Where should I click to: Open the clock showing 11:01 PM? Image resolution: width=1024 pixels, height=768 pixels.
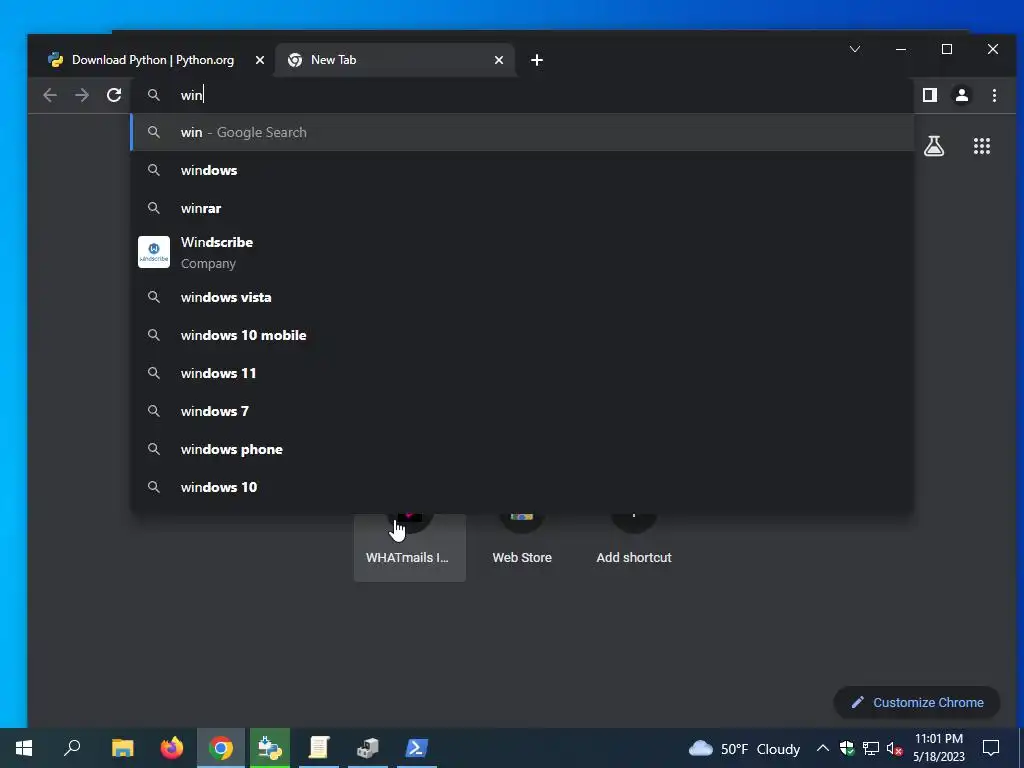938,748
